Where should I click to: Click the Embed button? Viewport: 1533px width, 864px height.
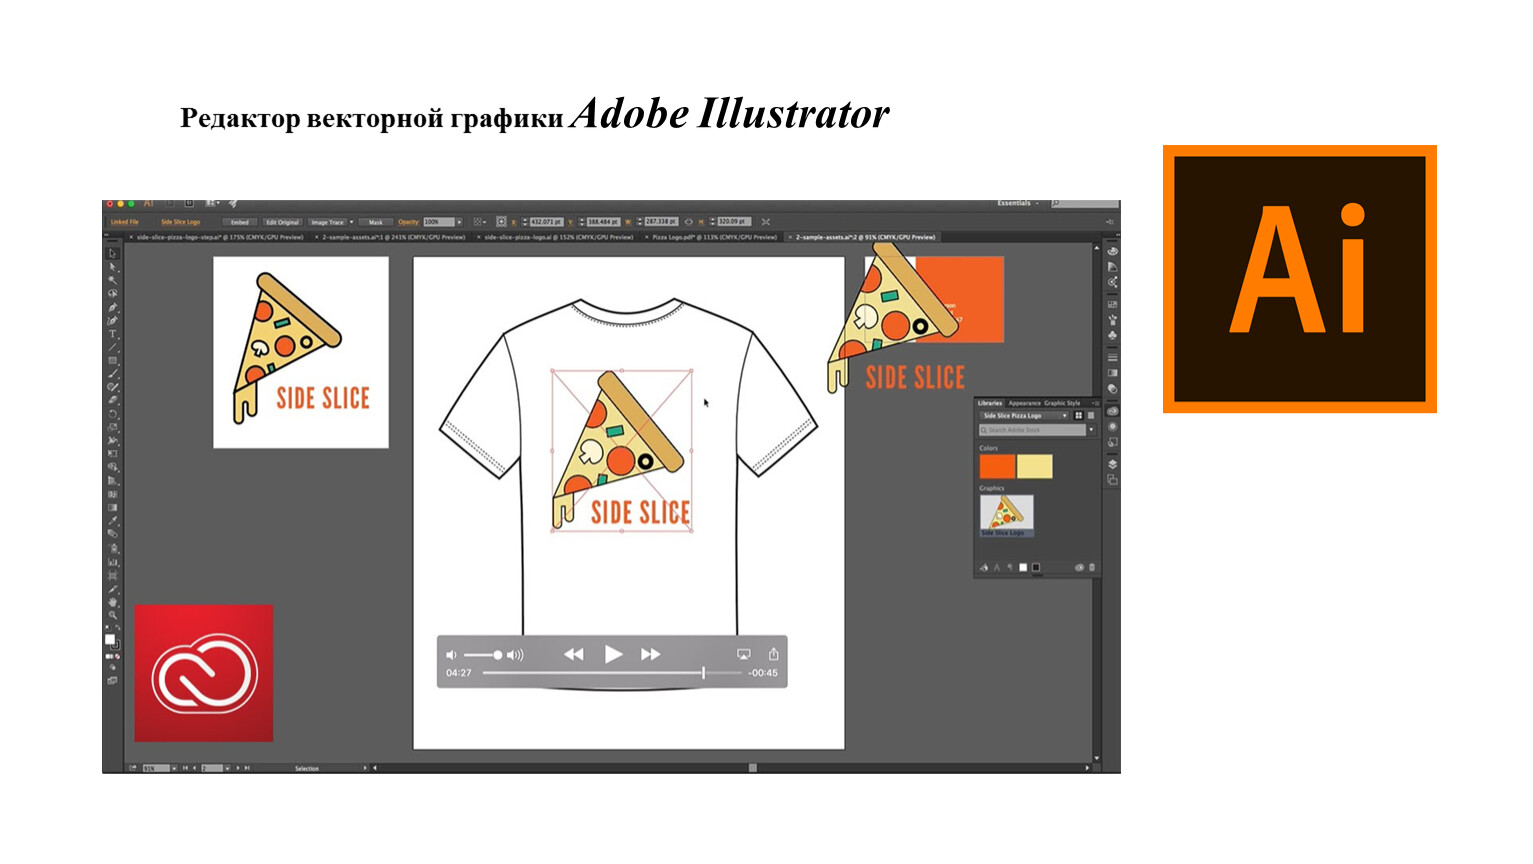(x=240, y=222)
